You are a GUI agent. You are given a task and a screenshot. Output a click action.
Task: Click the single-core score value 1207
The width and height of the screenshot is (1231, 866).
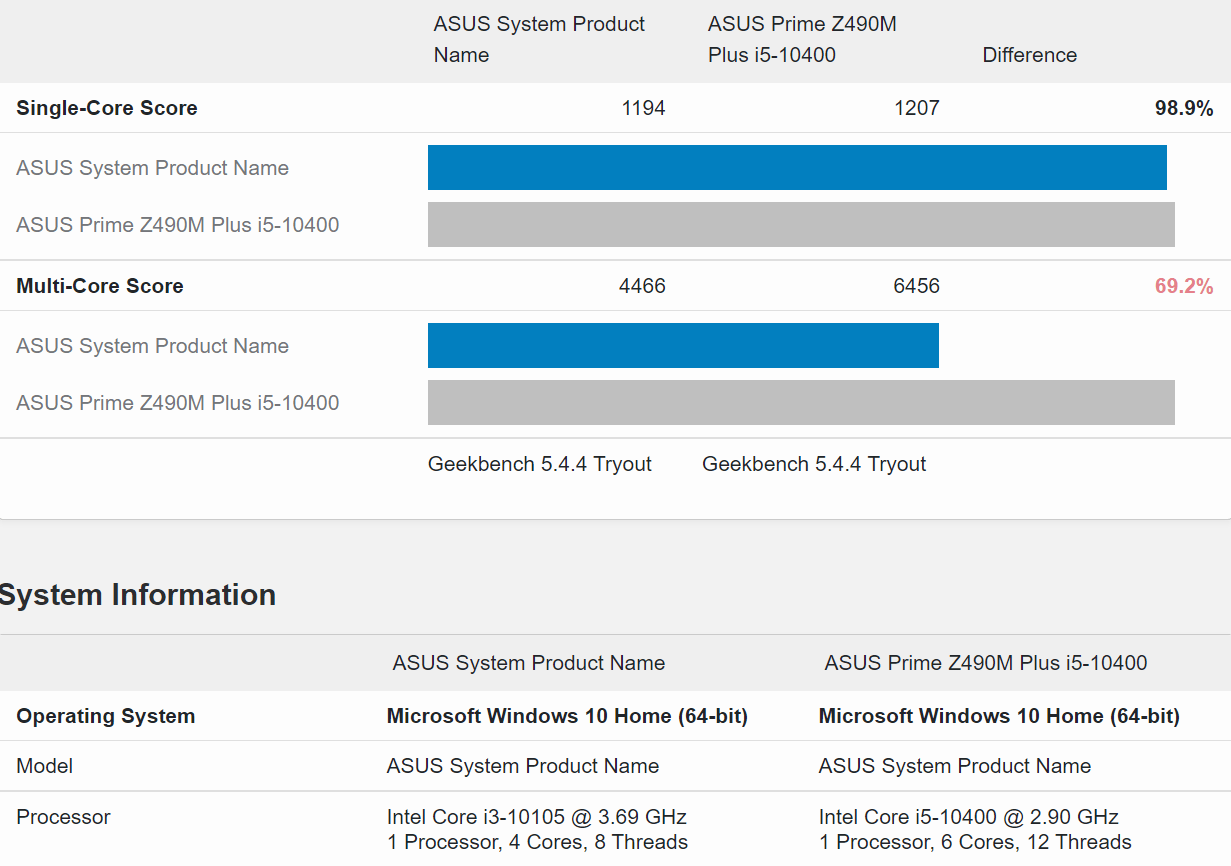[916, 108]
